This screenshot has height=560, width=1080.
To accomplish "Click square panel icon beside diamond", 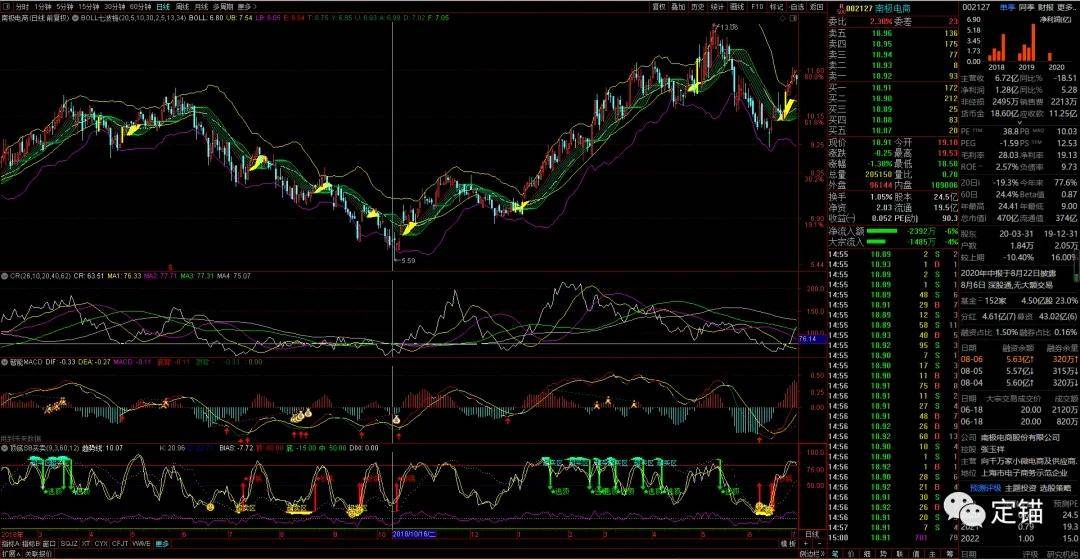I will (793, 19).
